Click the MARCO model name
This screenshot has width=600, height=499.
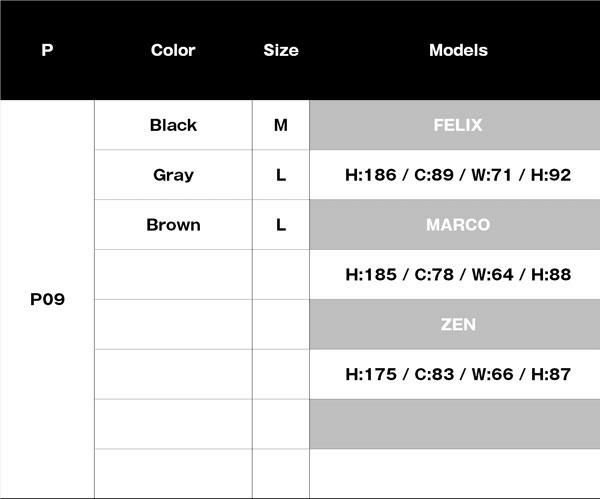pyautogui.click(x=458, y=225)
